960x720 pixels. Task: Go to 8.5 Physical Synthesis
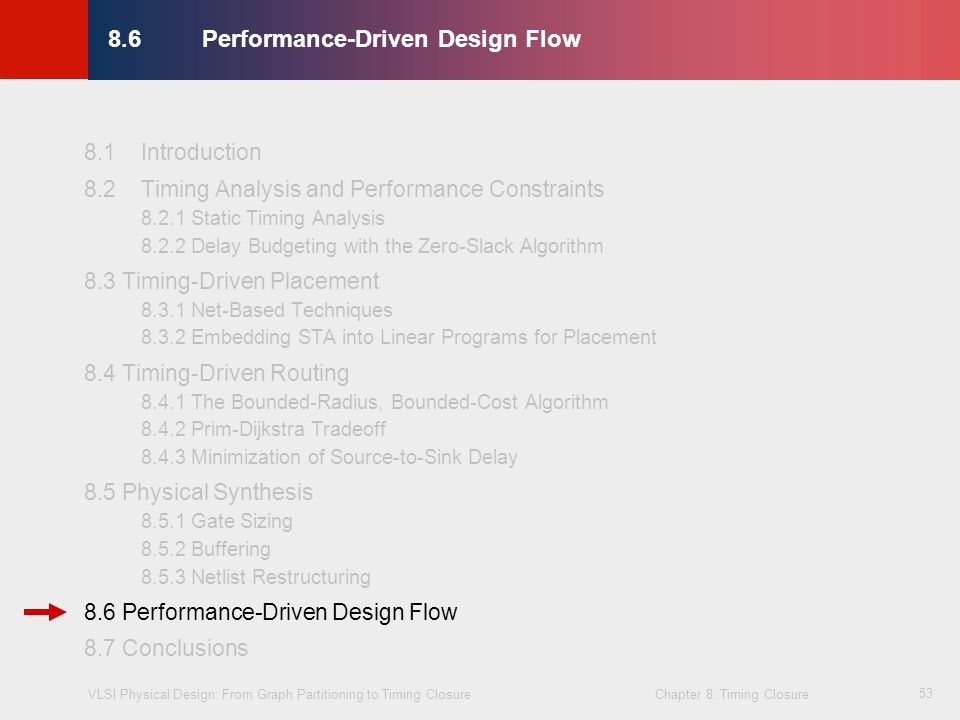point(198,492)
